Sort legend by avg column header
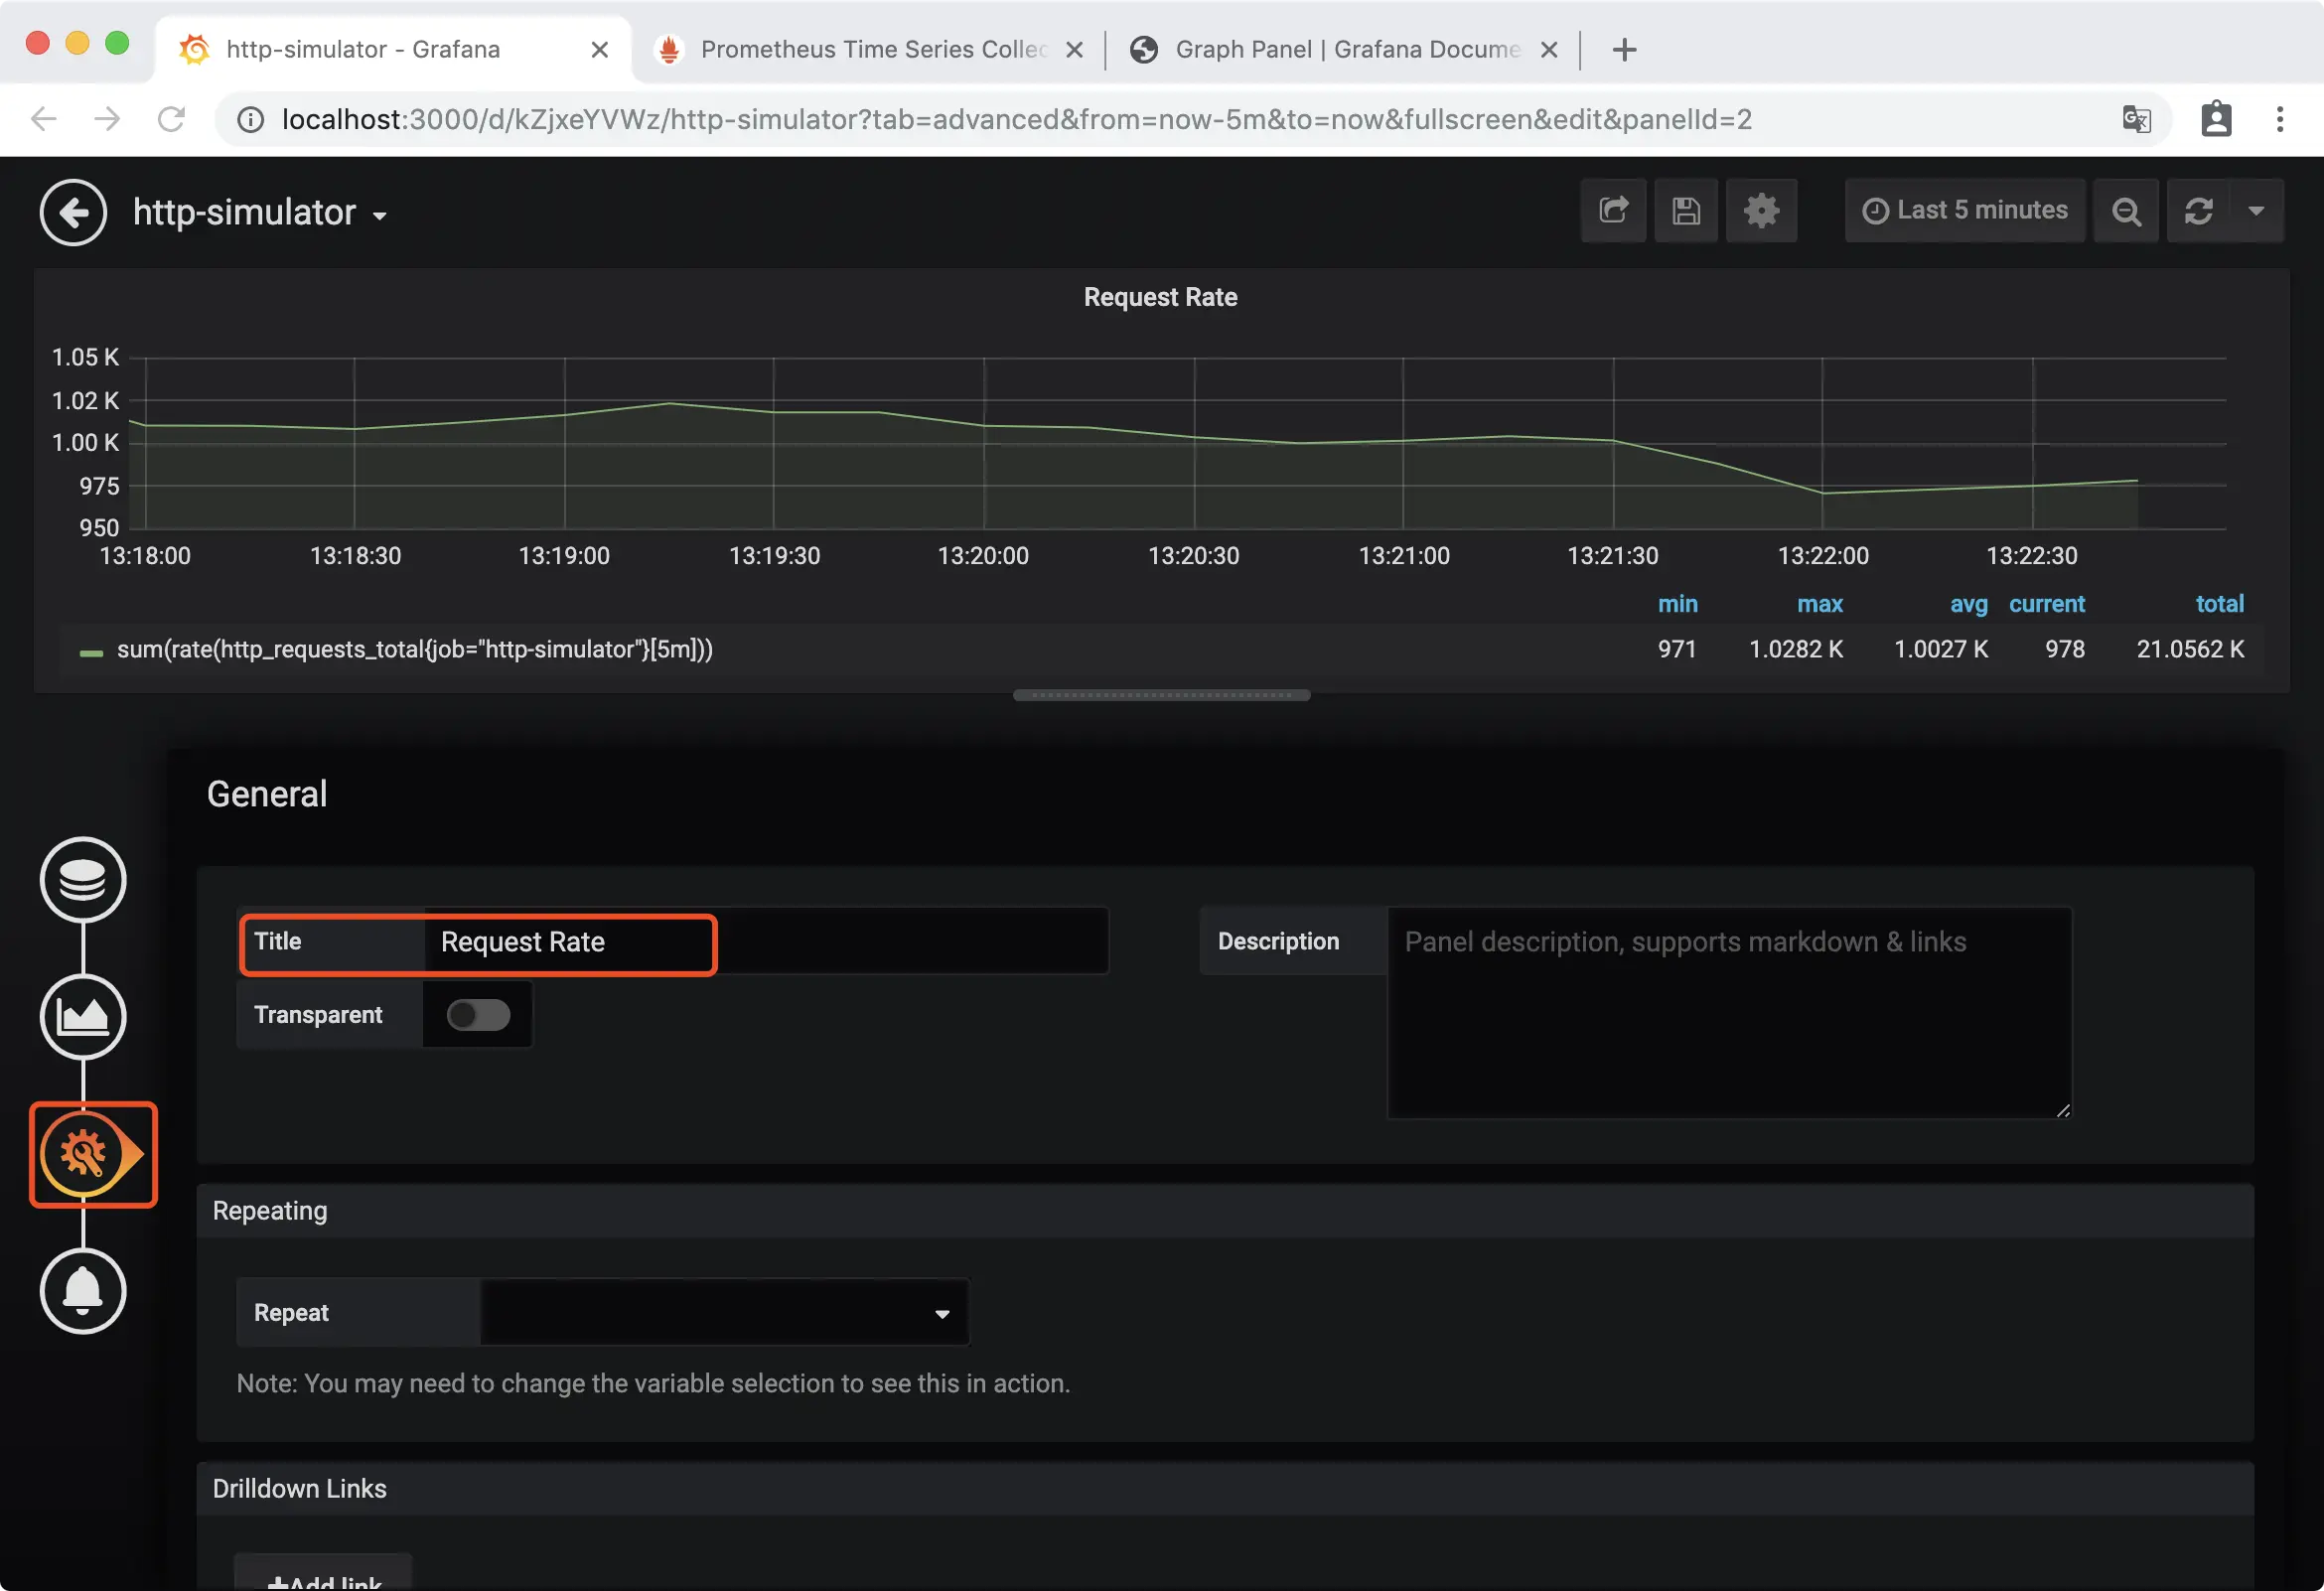Screen dimensions: 2324x1591 click(x=1968, y=604)
